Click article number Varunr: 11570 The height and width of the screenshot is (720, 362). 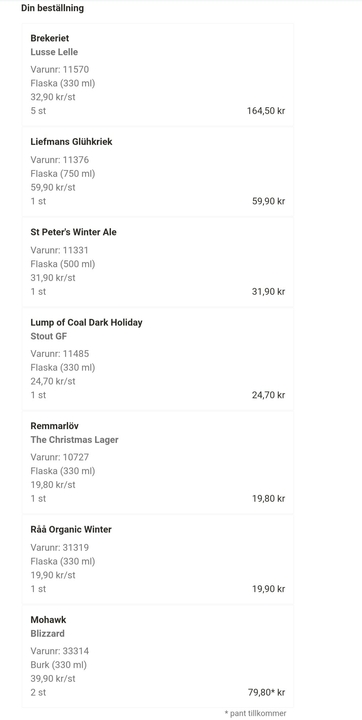pos(60,70)
